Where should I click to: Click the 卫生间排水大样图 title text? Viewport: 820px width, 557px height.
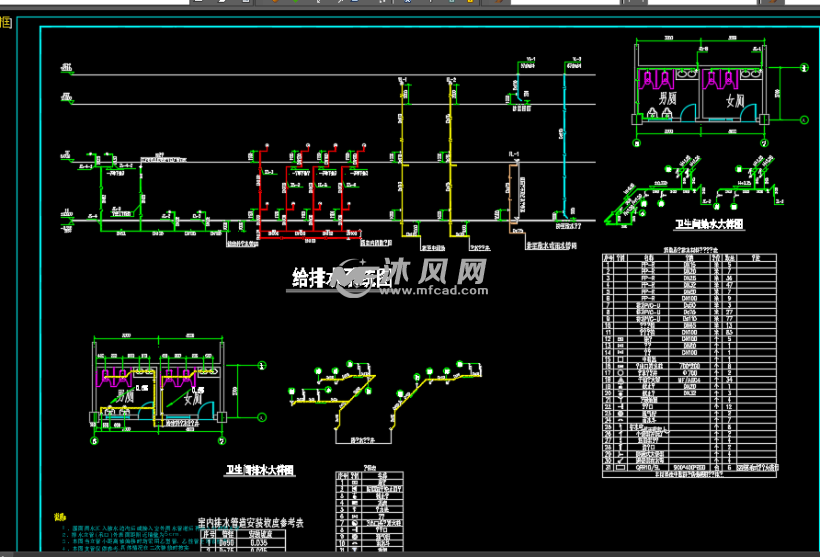[x=260, y=470]
